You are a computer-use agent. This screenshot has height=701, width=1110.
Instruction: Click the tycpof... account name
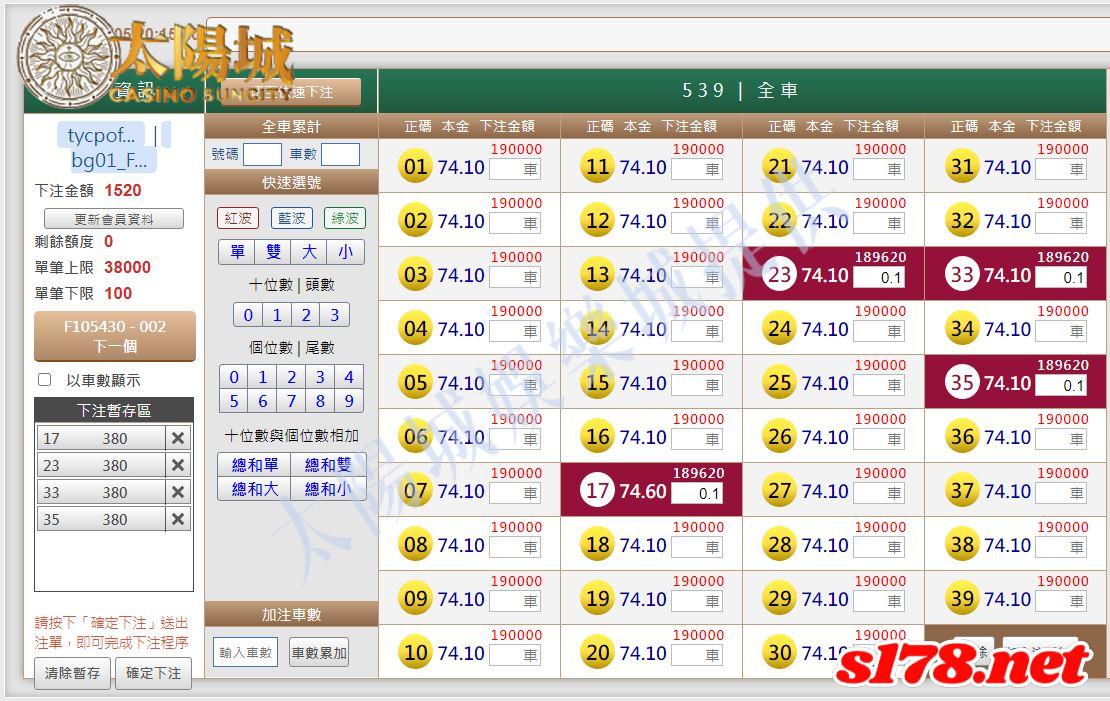(101, 135)
